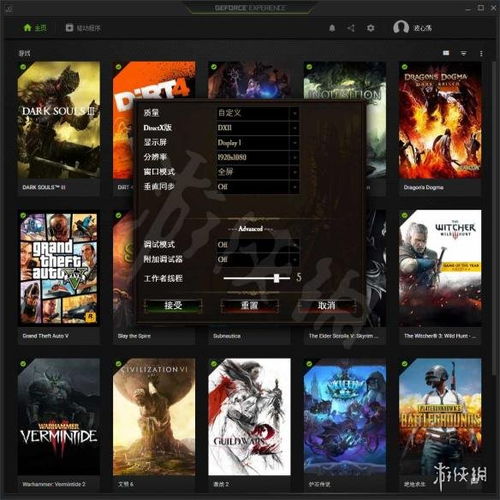Viewport: 500px width, 500px height.
Task: Click the 工作者线程 worker threads slider
Action: click(x=257, y=278)
